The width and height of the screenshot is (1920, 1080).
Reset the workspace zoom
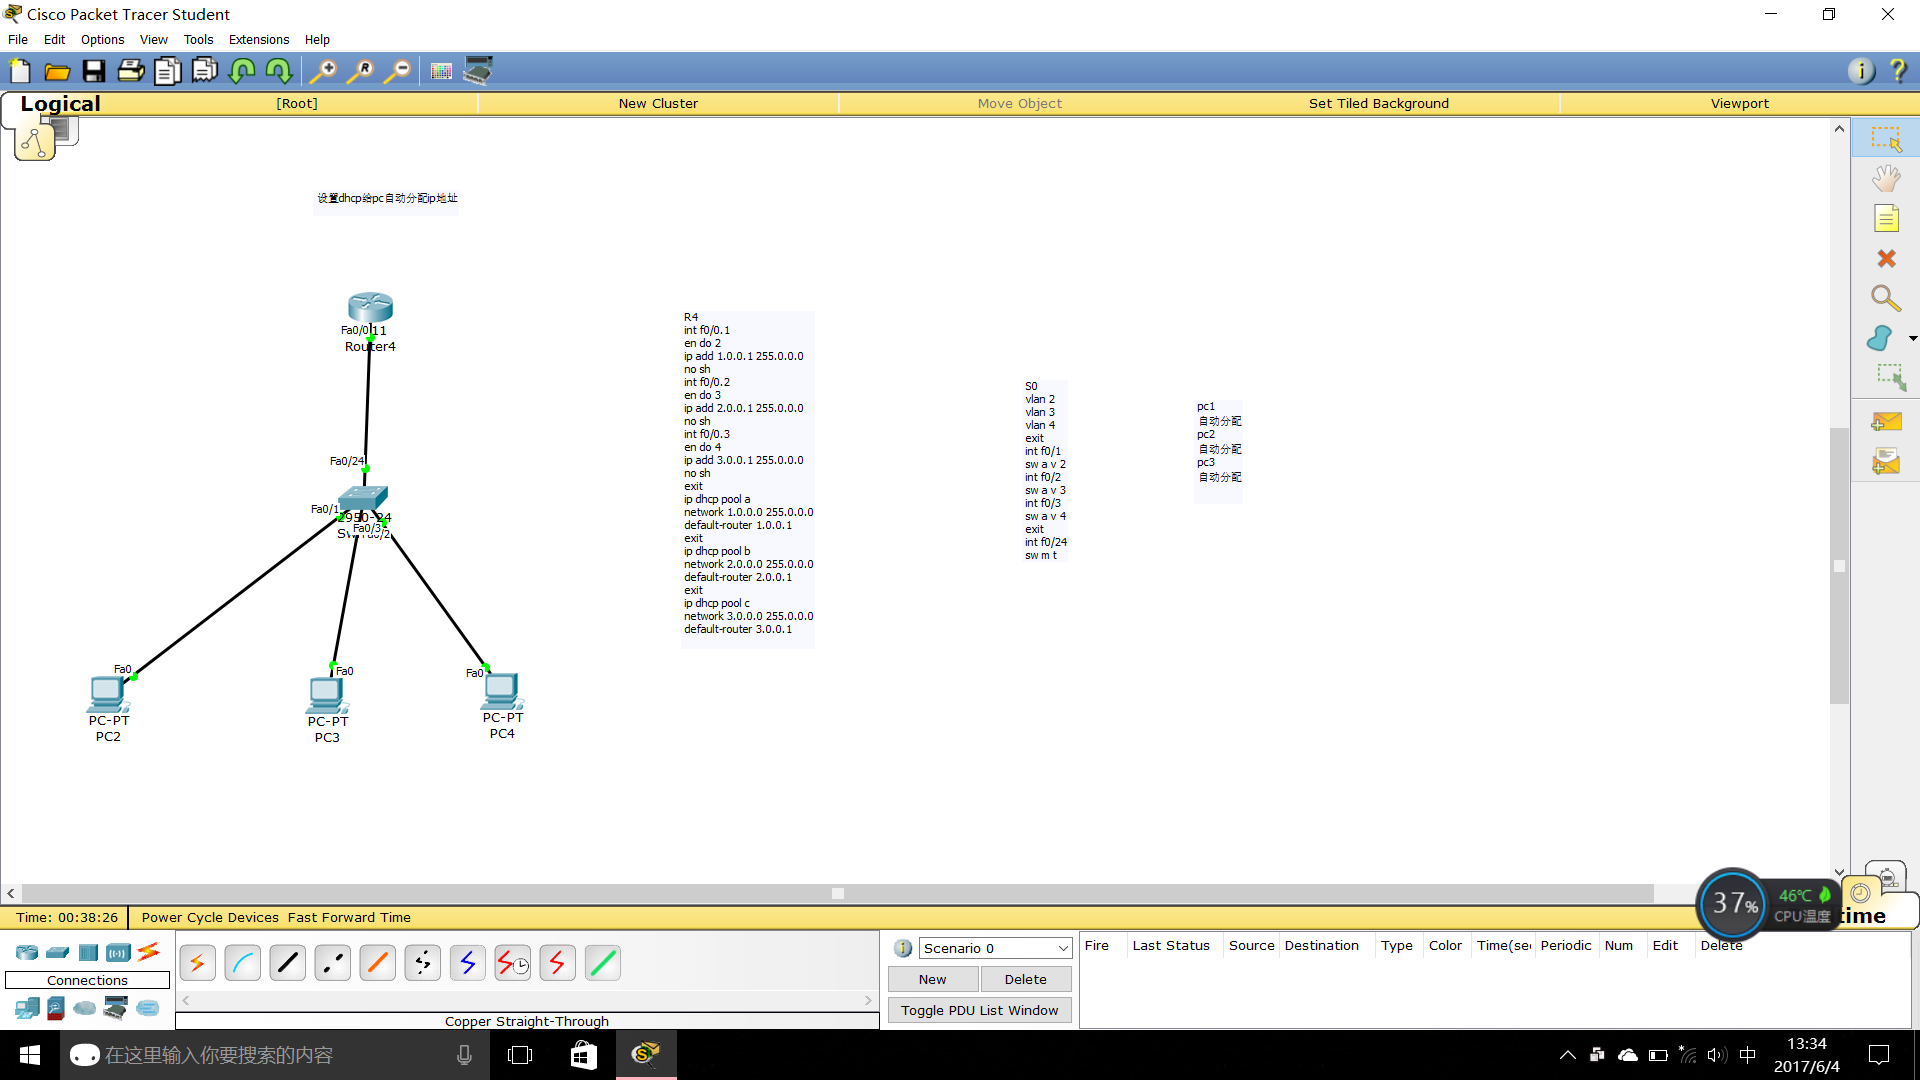point(360,71)
